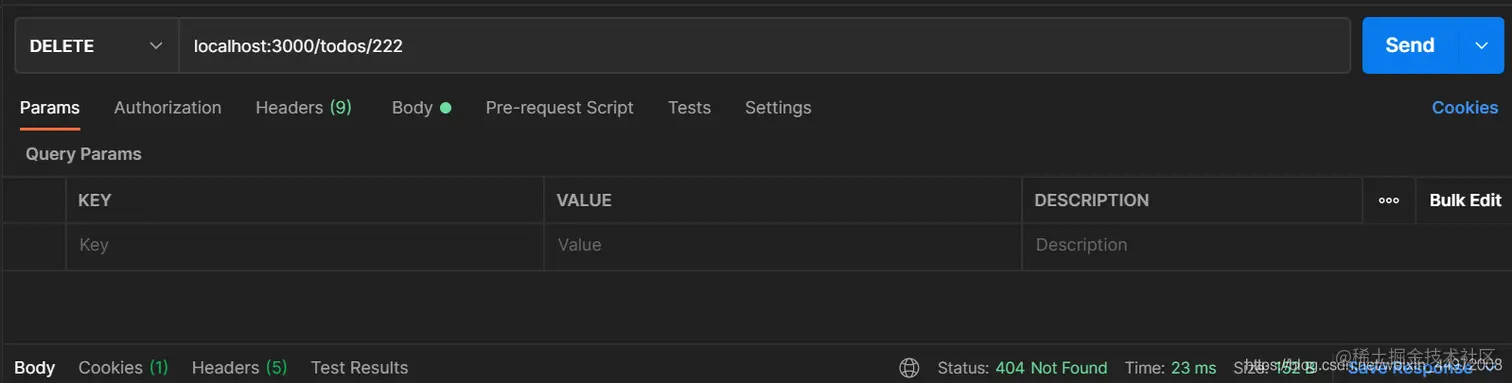Send the request with the Send button
Screen dimensions: 1512x383
[1409, 46]
